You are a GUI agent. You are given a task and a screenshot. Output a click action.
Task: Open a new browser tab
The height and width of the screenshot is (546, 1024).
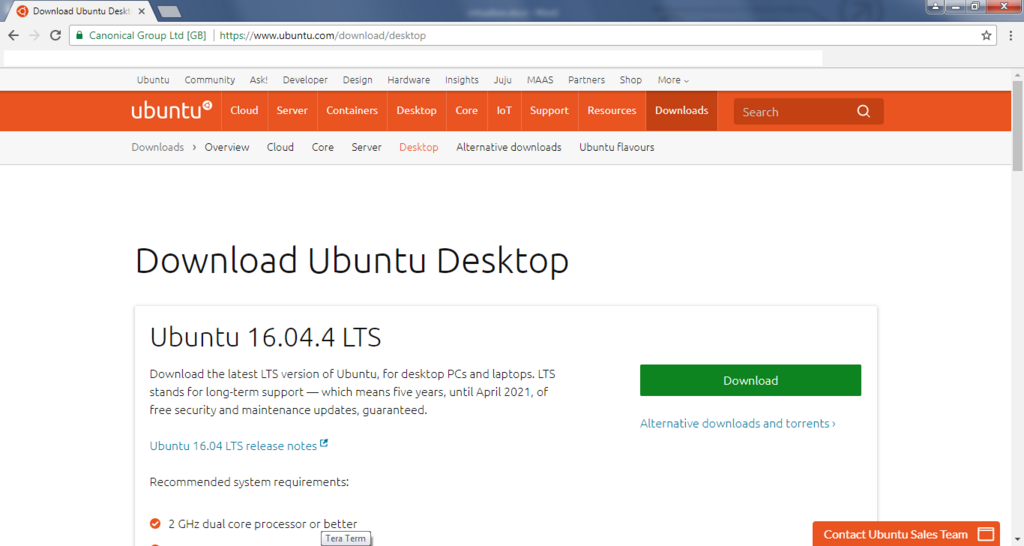169,11
